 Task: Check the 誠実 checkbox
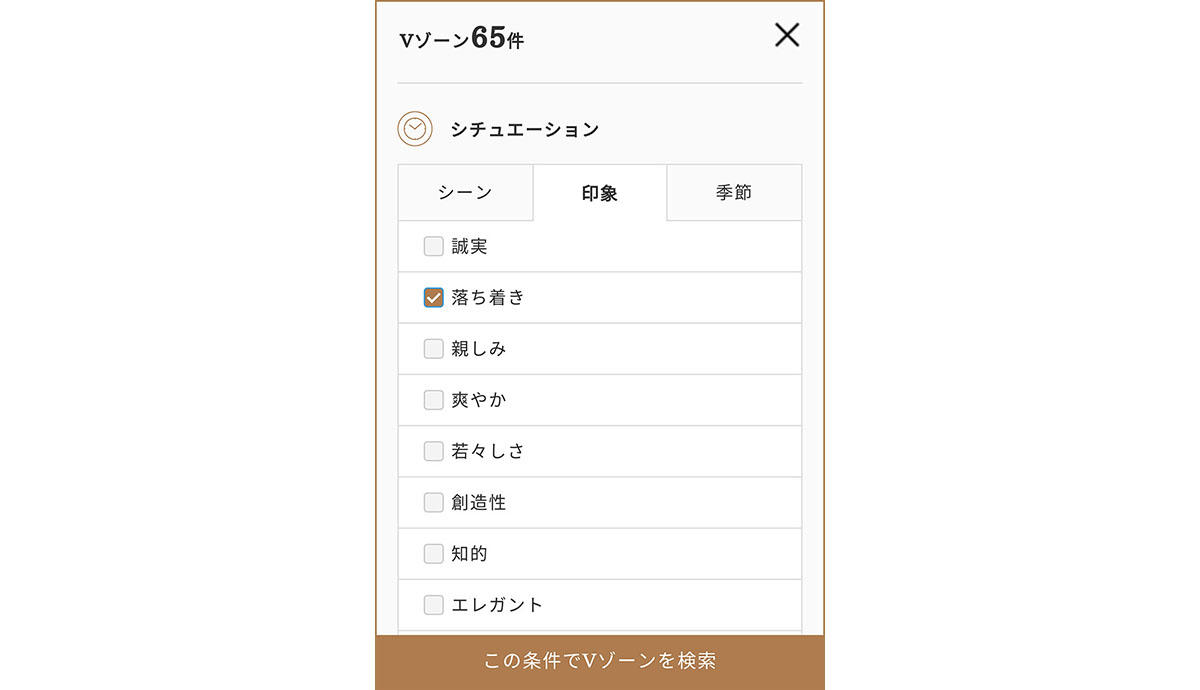tap(433, 246)
